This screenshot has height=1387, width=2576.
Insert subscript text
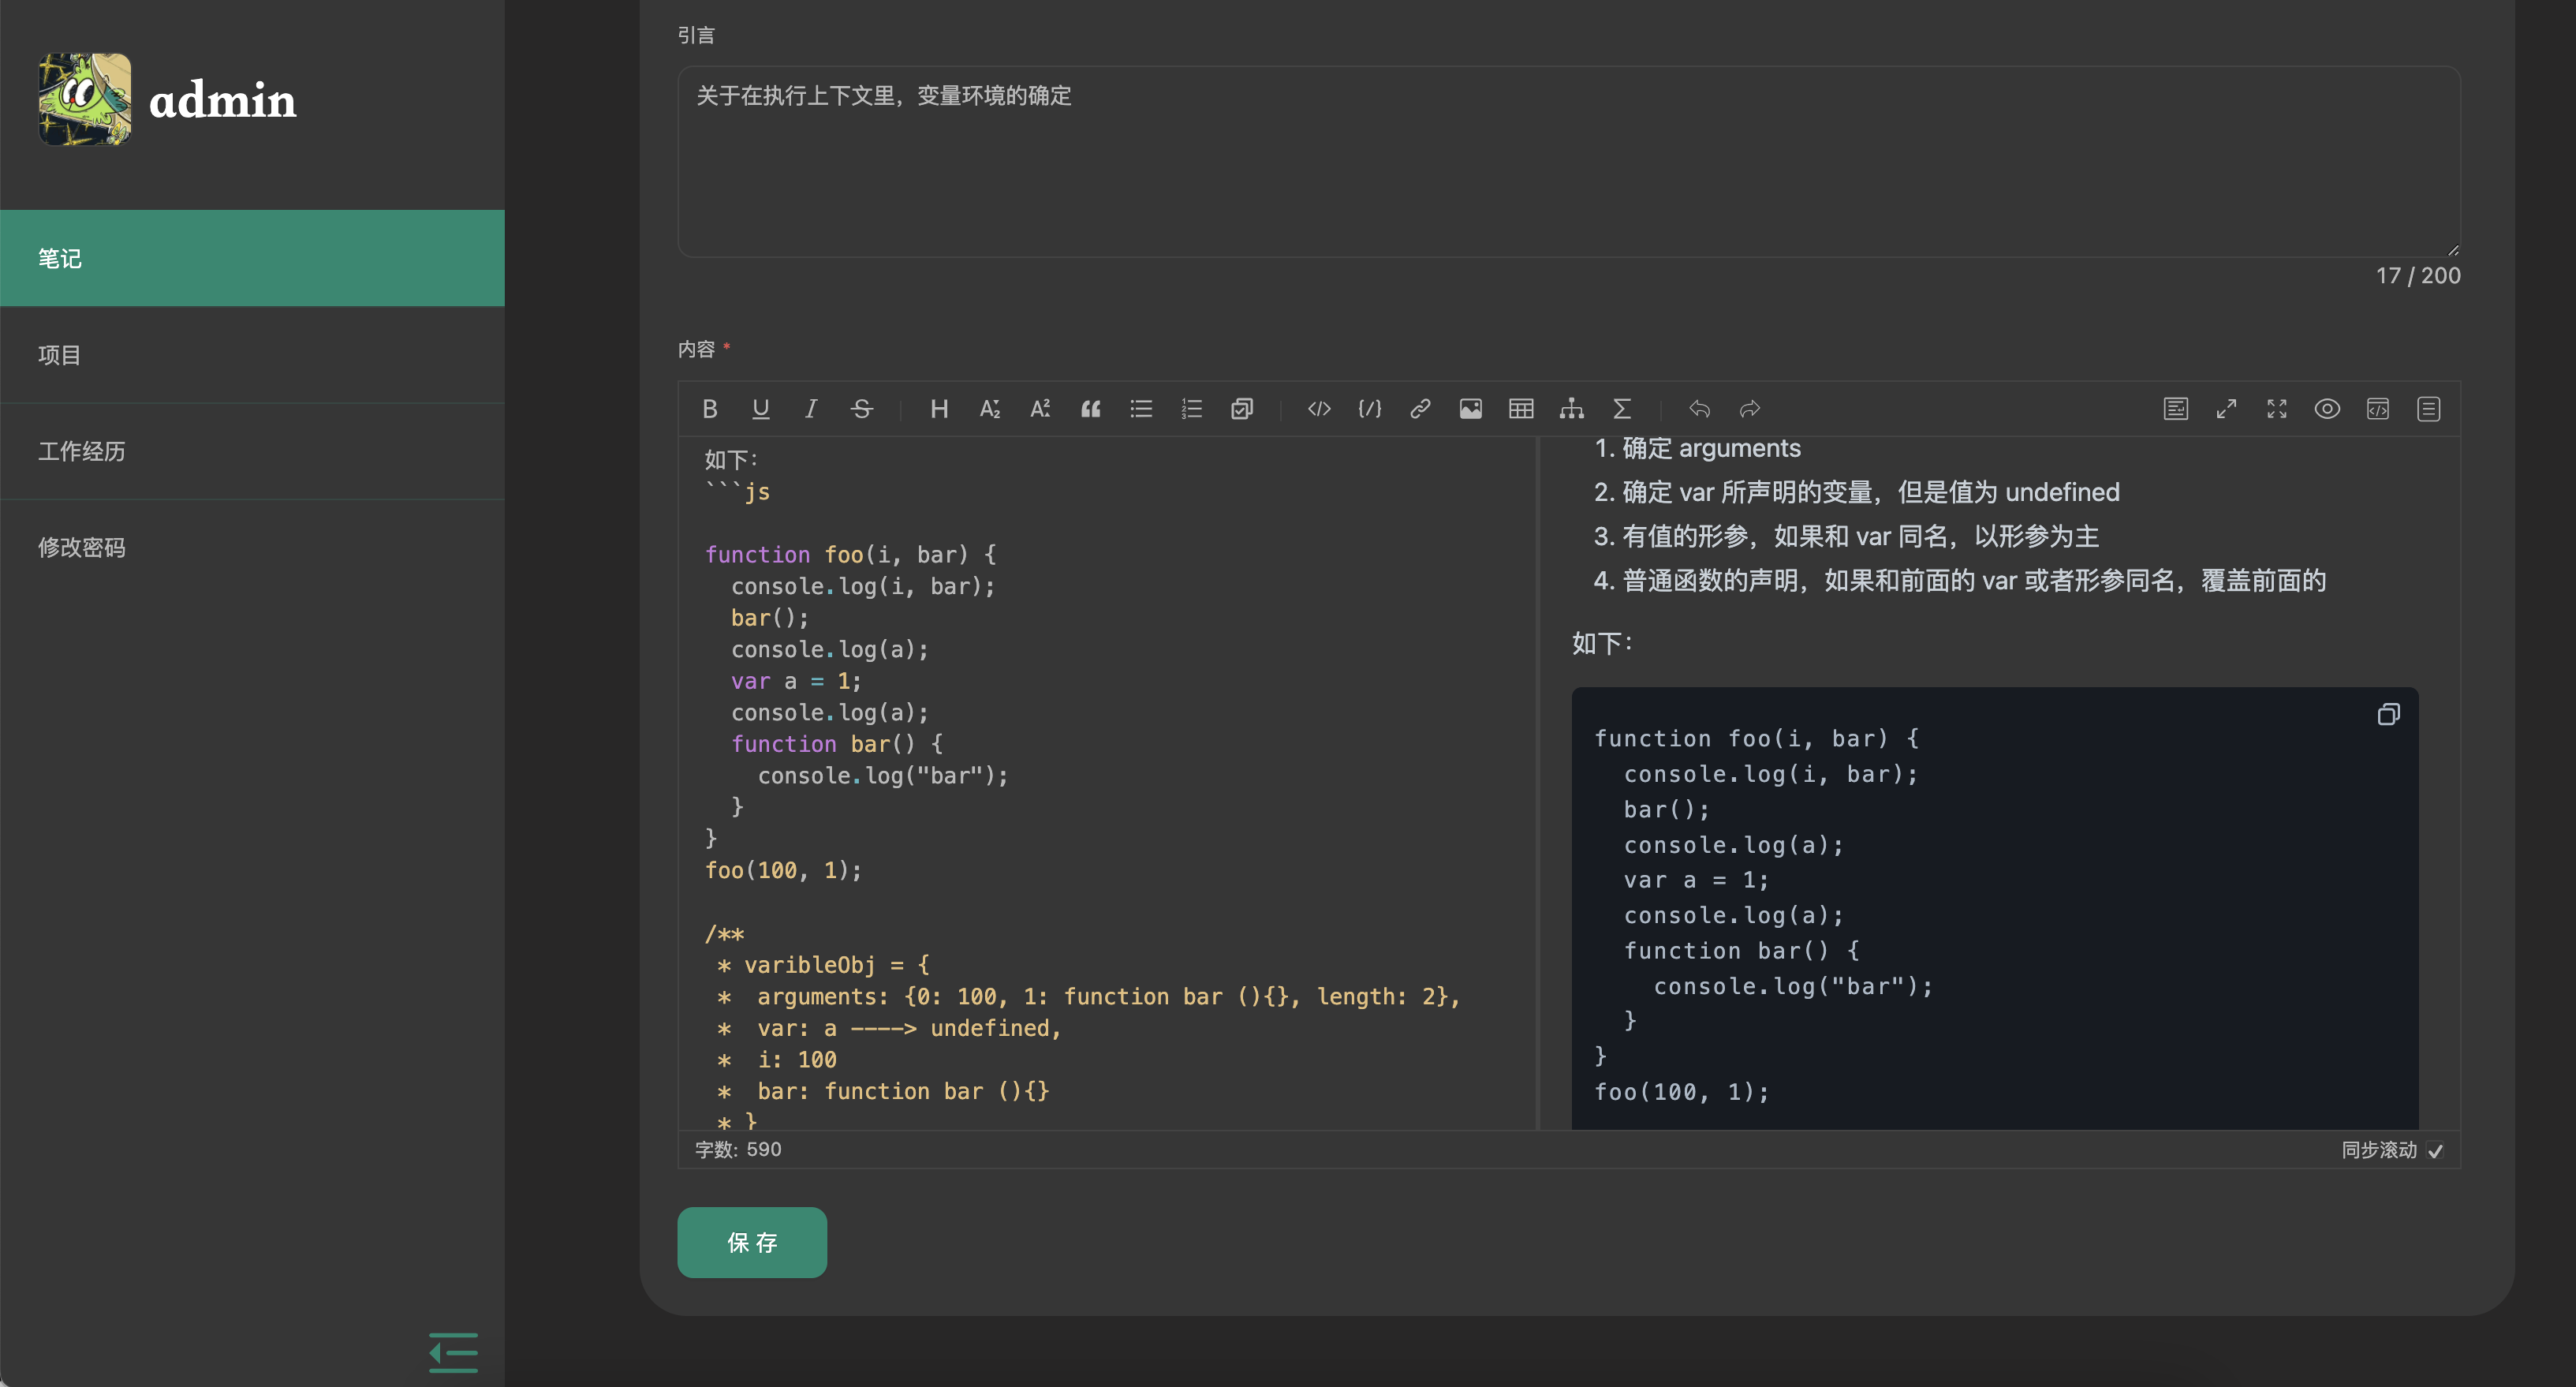pos(989,409)
